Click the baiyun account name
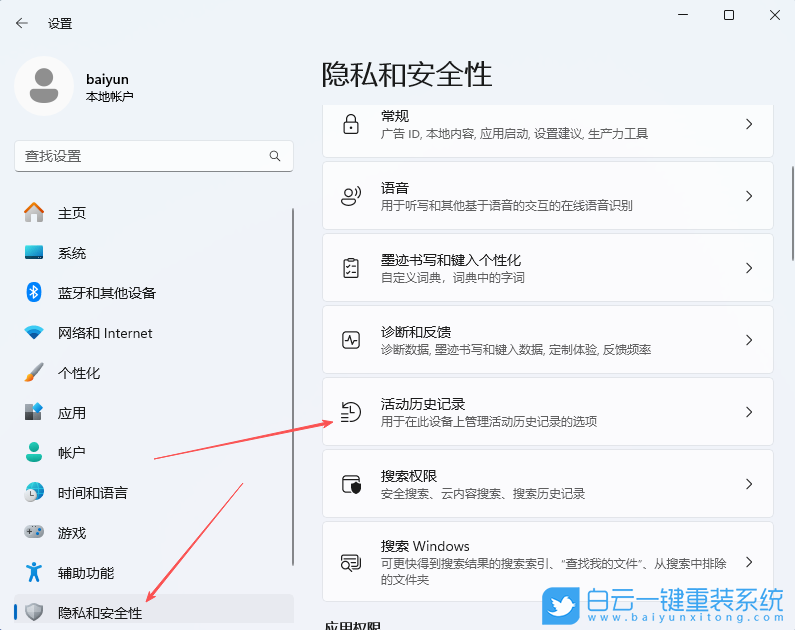This screenshot has width=795, height=630. tap(107, 80)
